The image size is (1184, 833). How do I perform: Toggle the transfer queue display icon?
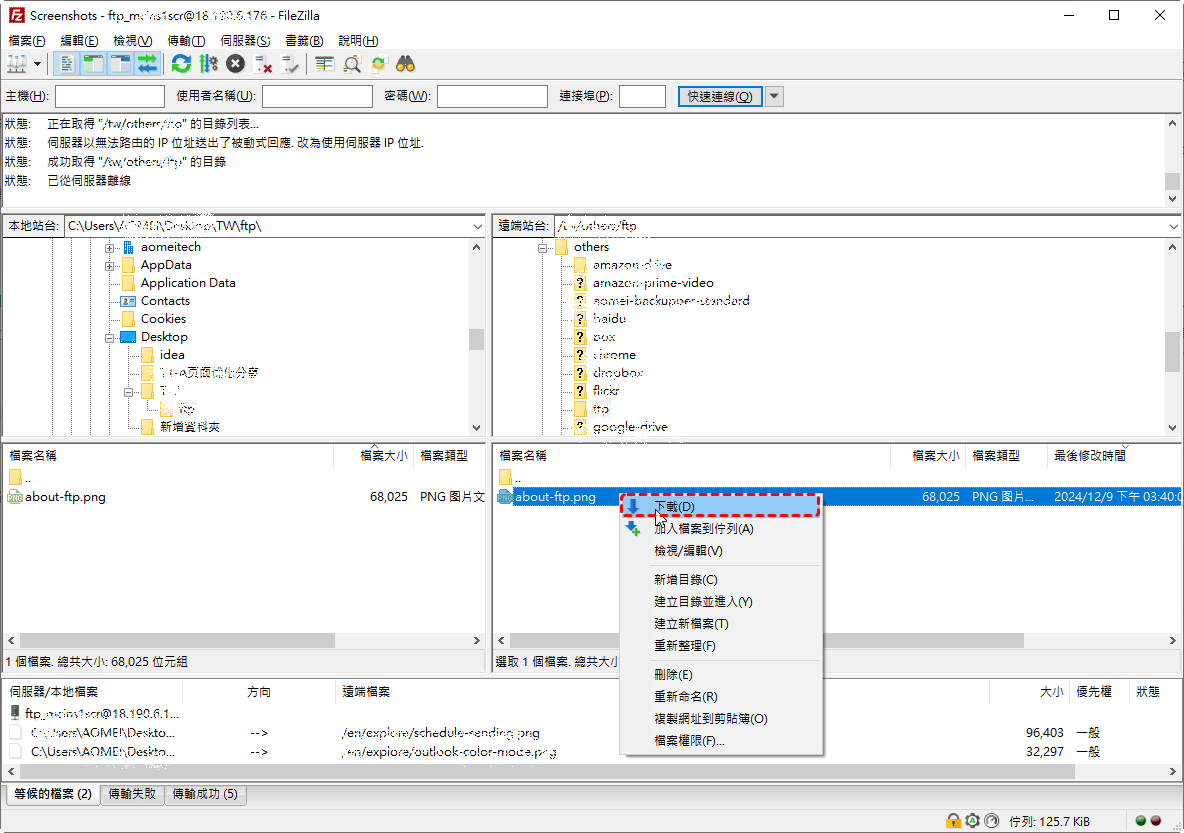point(147,64)
